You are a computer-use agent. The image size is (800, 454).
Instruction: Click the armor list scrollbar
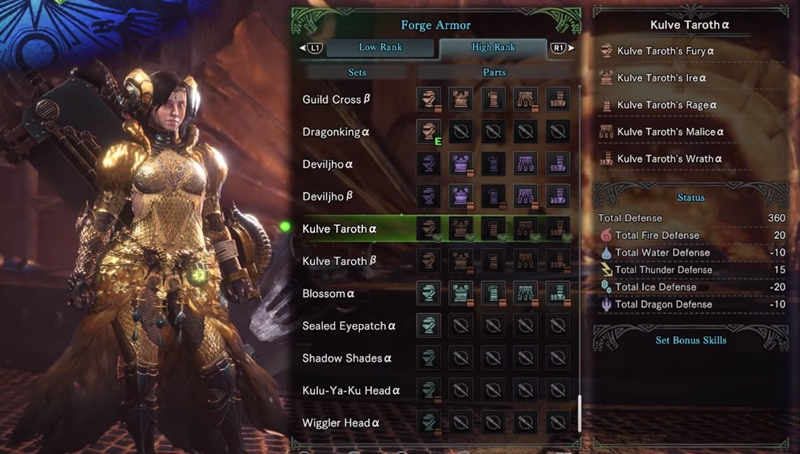coord(579,413)
